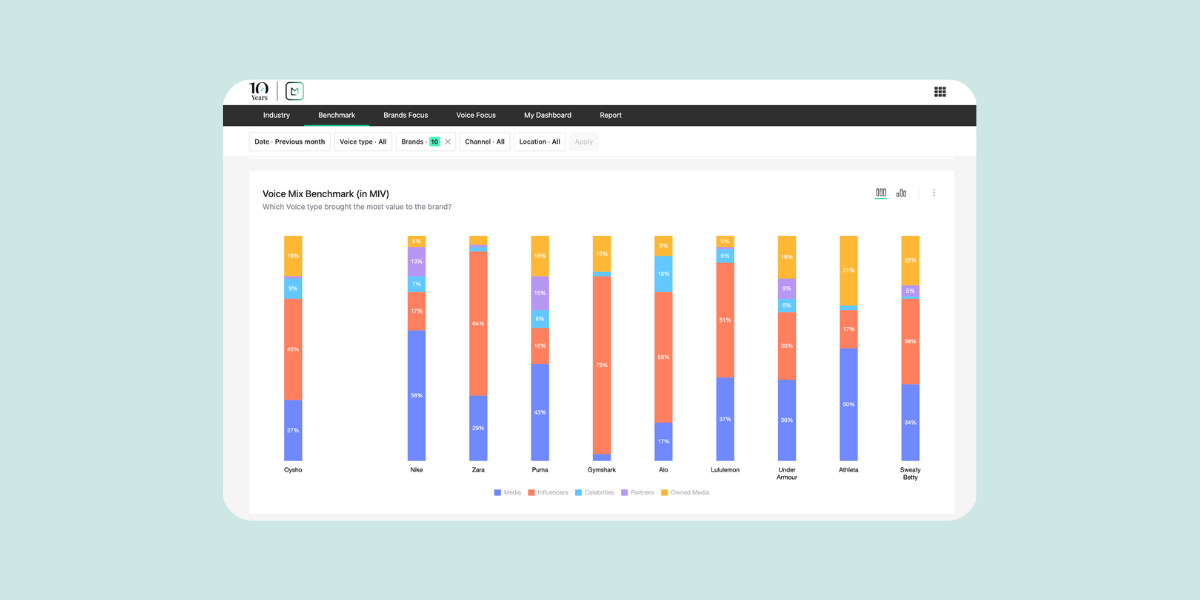This screenshot has width=1200, height=600.
Task: Click Lululemon's 51% Influencers segment
Action: (x=725, y=320)
